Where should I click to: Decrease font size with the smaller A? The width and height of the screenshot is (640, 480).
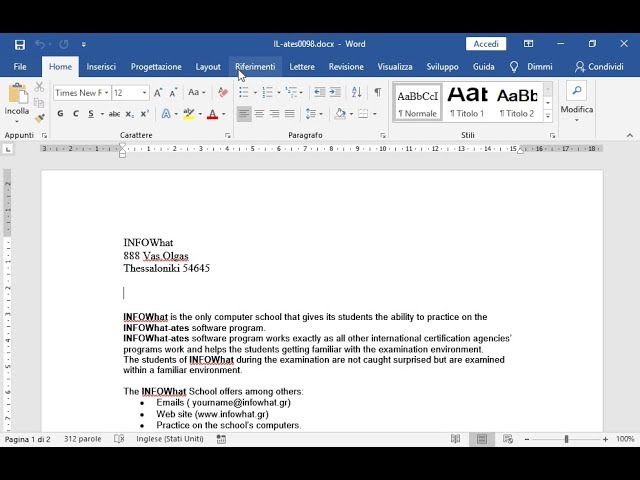[173, 93]
